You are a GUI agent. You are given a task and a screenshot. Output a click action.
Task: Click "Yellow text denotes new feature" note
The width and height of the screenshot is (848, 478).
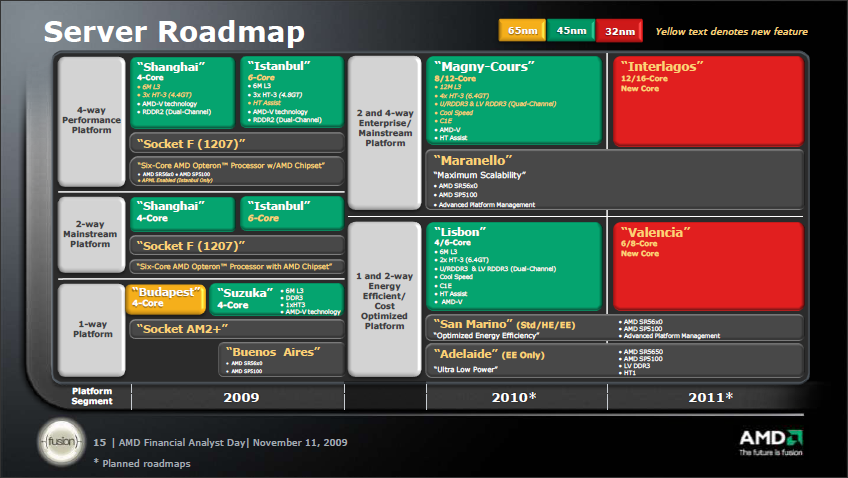(732, 31)
